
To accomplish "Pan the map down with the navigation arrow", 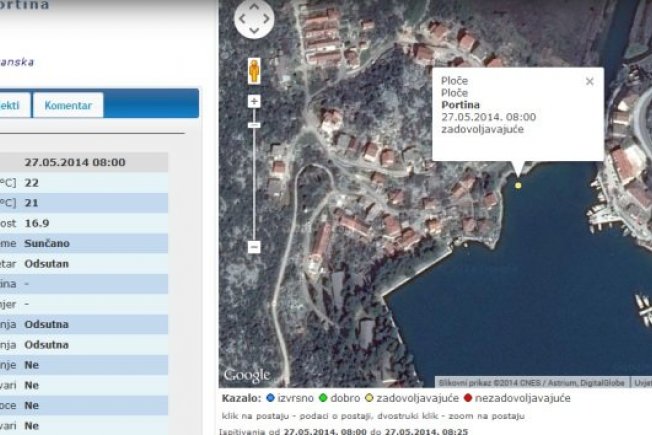I will click(x=254, y=31).
